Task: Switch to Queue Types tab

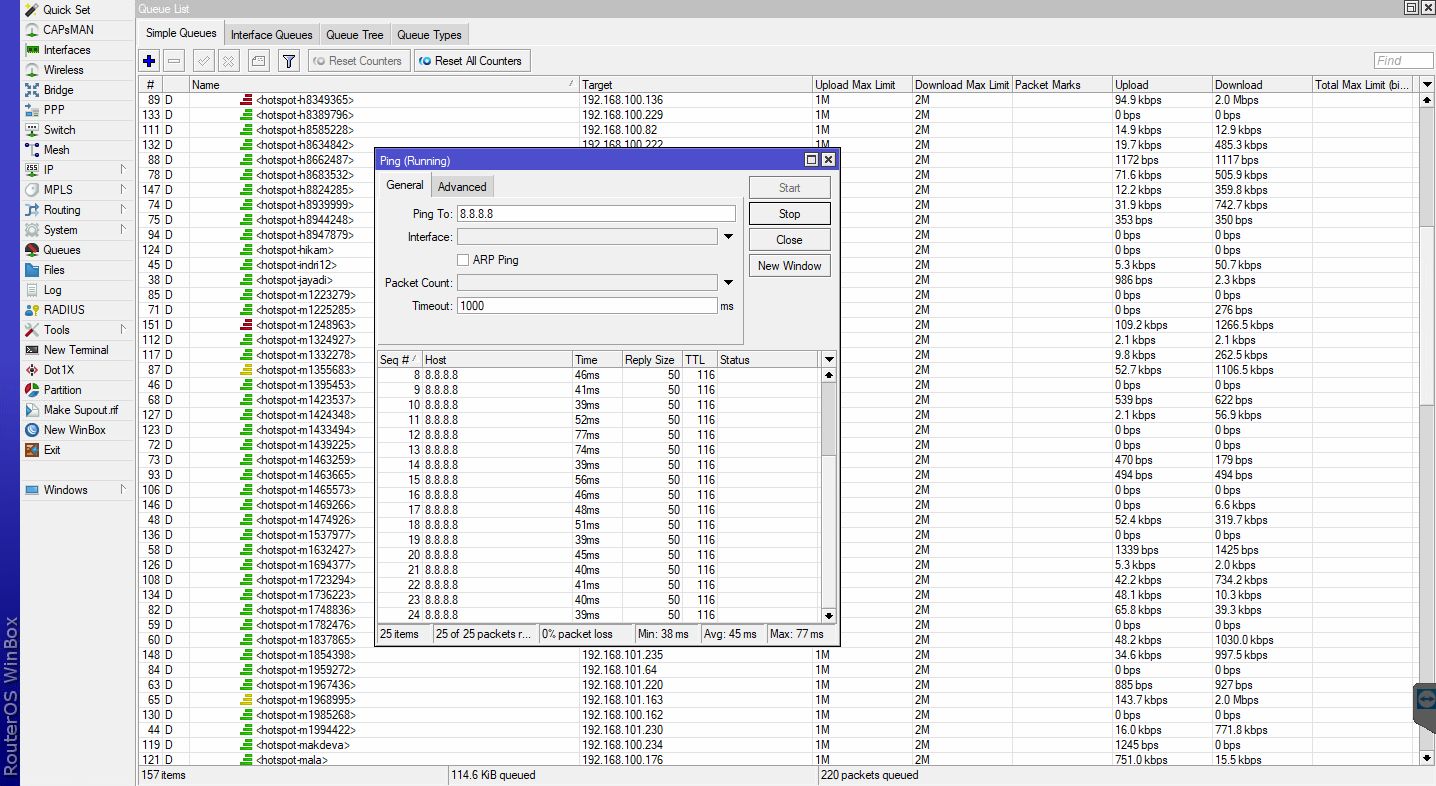Action: click(x=429, y=35)
